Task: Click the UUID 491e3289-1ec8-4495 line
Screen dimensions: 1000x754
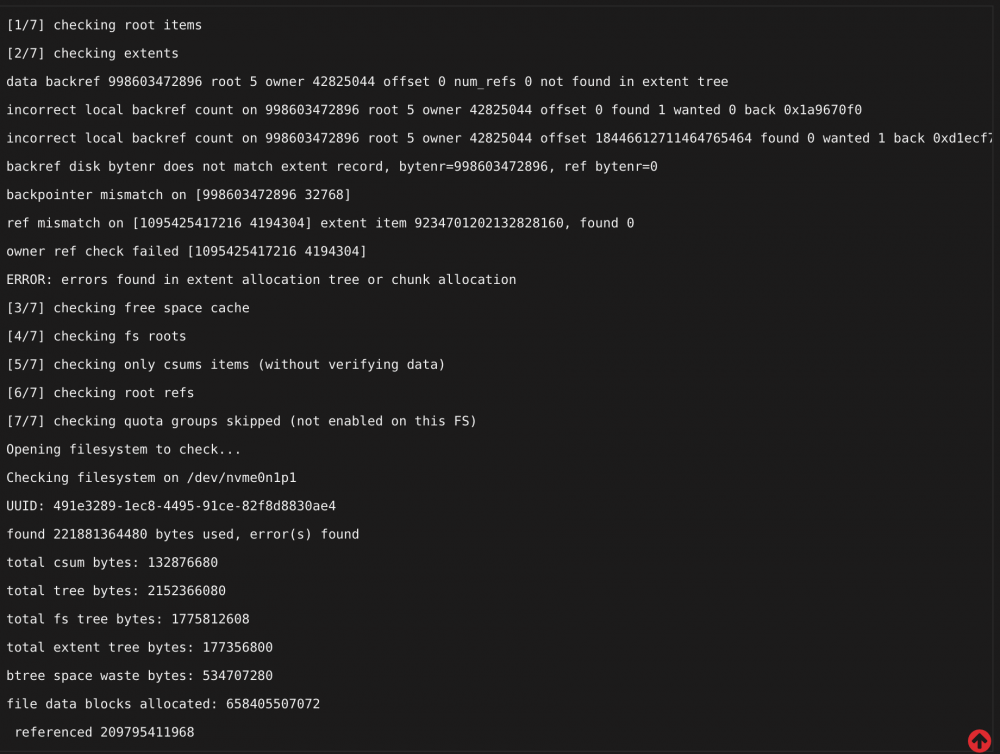Action: point(171,506)
